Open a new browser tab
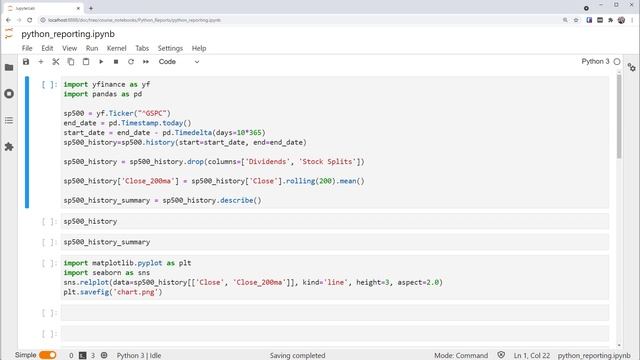 click(x=91, y=8)
